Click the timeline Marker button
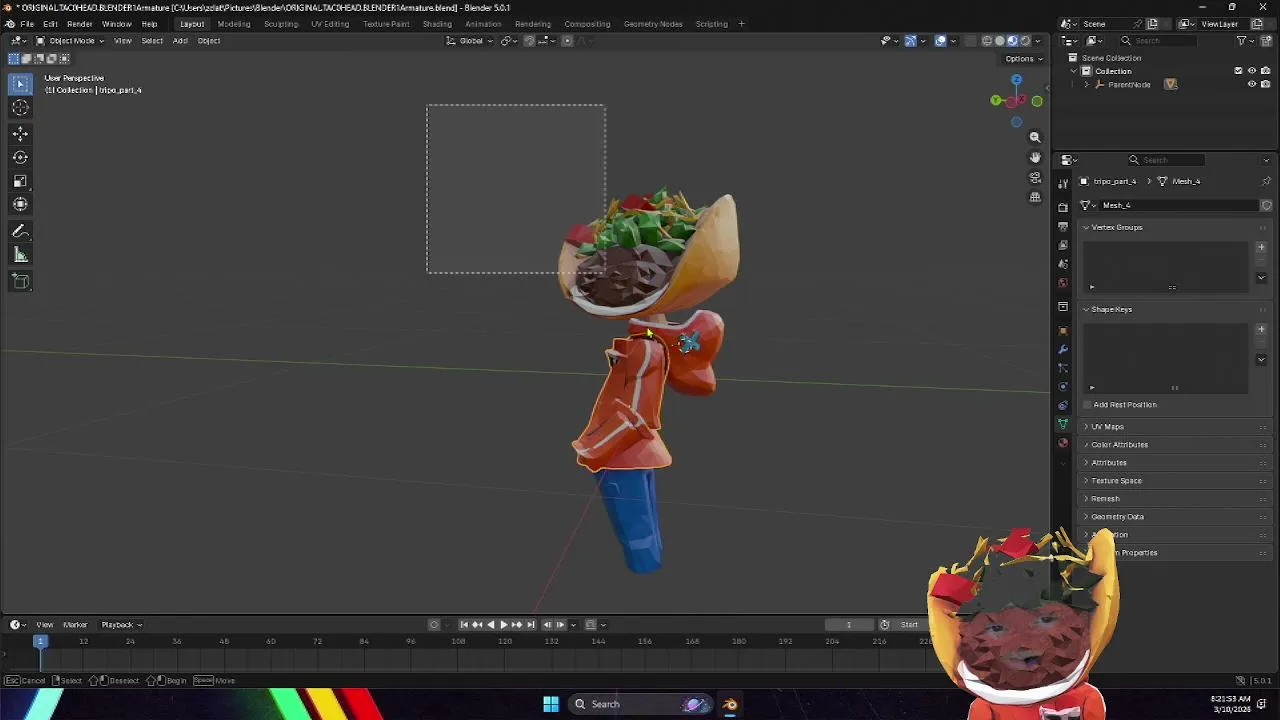The width and height of the screenshot is (1280, 720). (75, 625)
